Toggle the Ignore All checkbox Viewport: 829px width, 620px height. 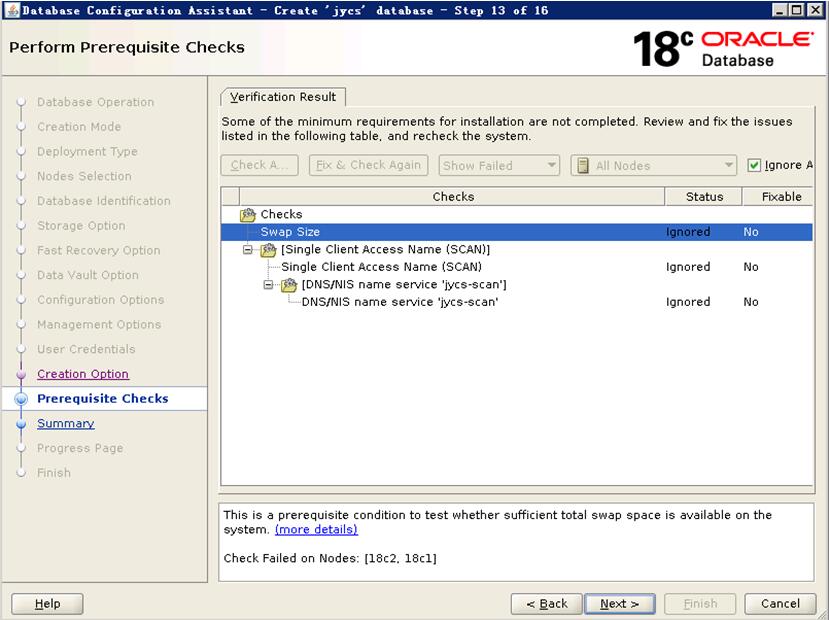pos(754,165)
